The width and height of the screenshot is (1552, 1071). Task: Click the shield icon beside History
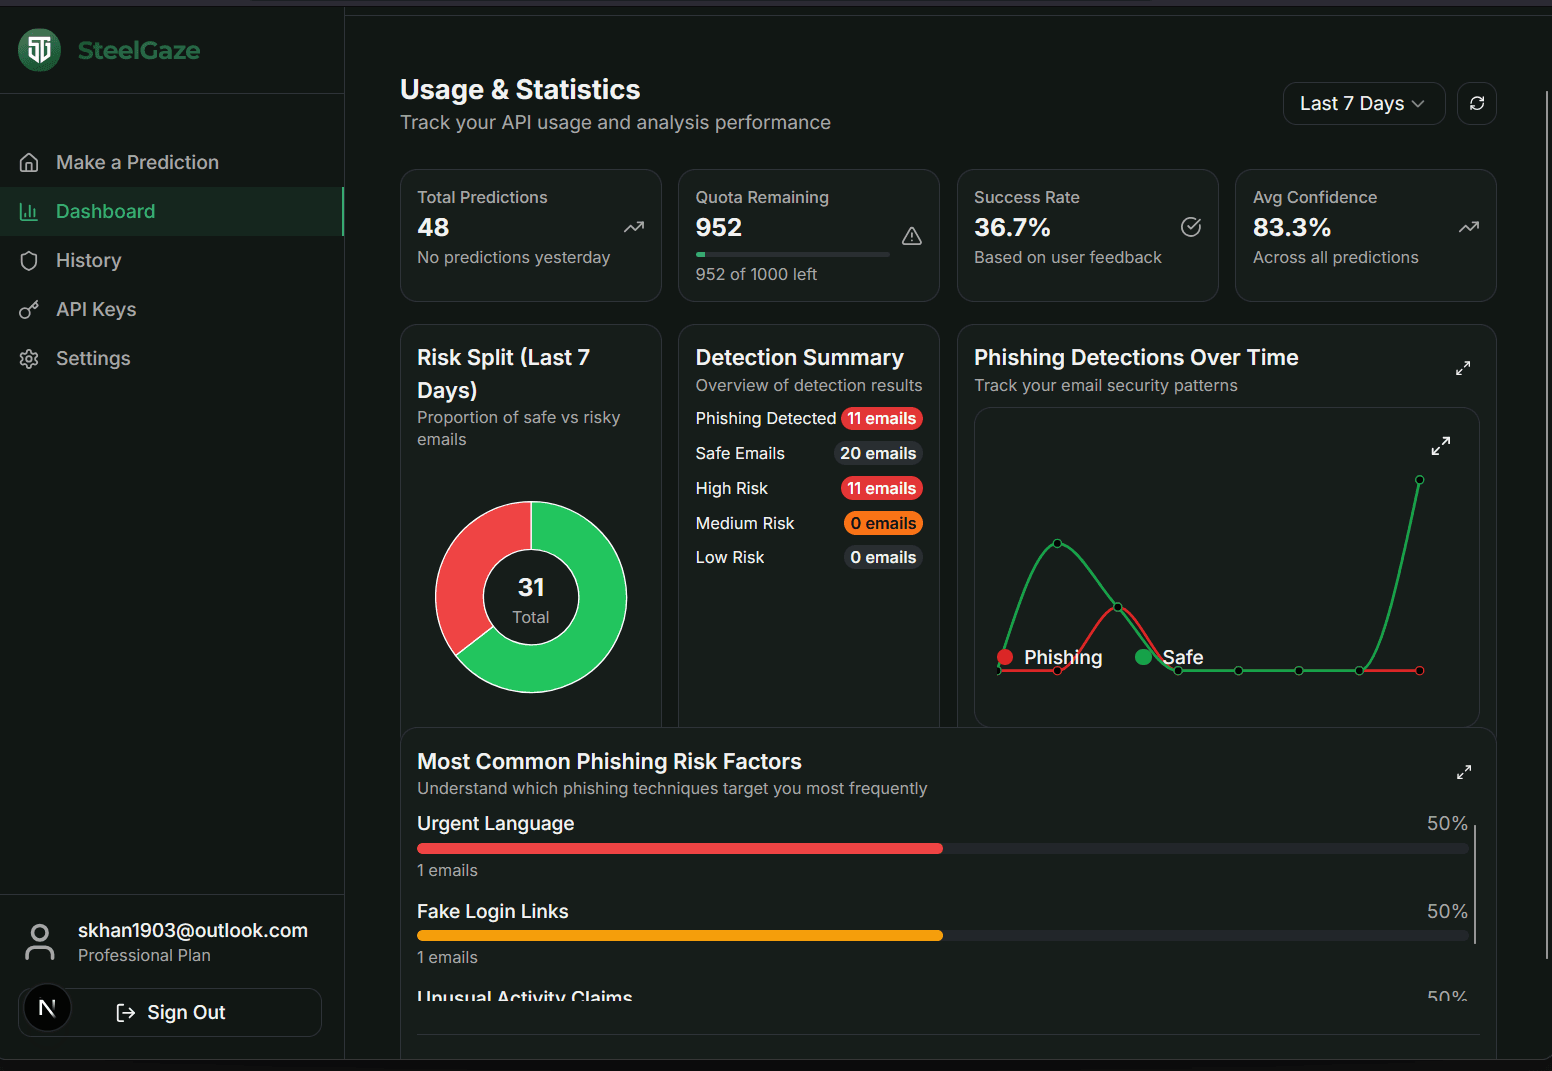(x=29, y=260)
